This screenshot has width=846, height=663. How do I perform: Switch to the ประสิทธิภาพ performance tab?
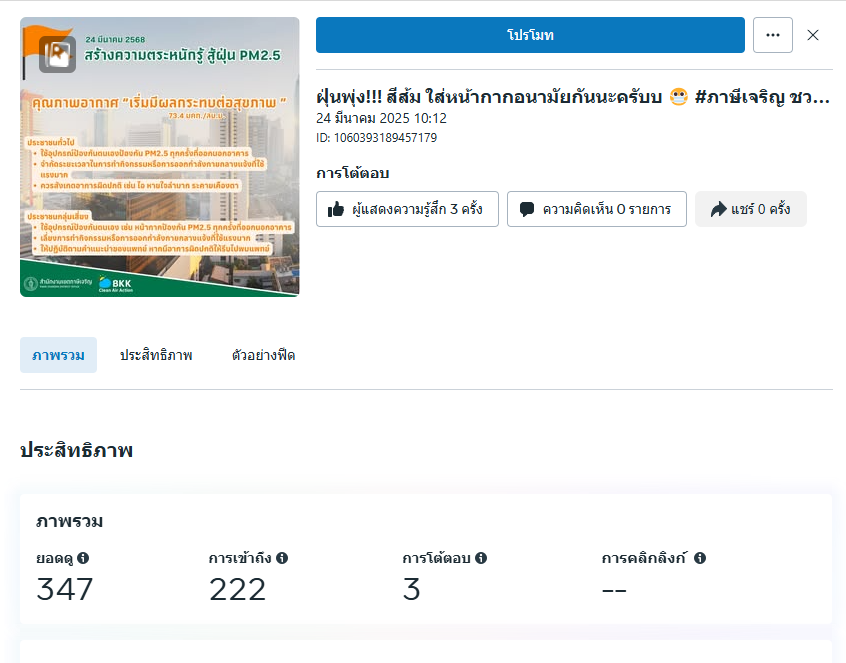(156, 355)
